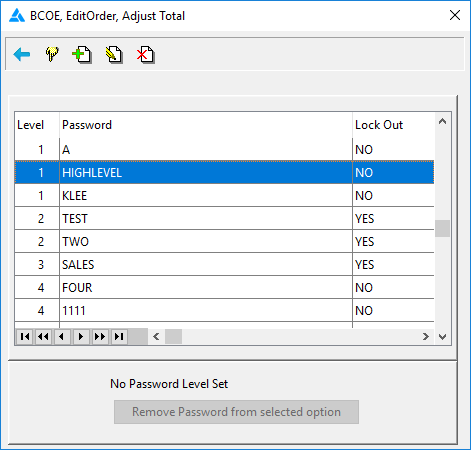
Task: Click the vertical scrollbar down arrow
Action: tap(443, 337)
